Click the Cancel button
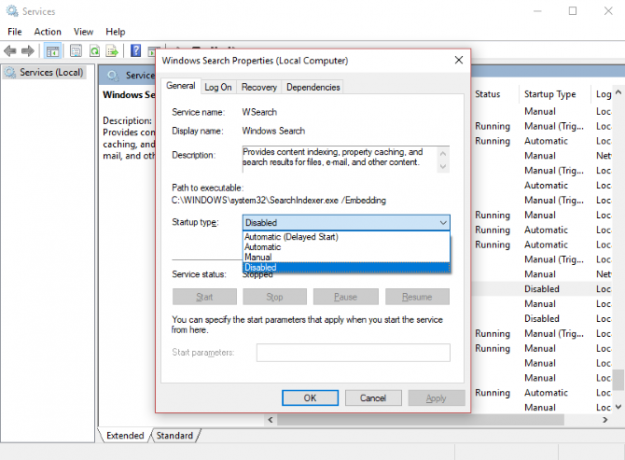Viewport: 625px width, 460px height. [x=373, y=398]
